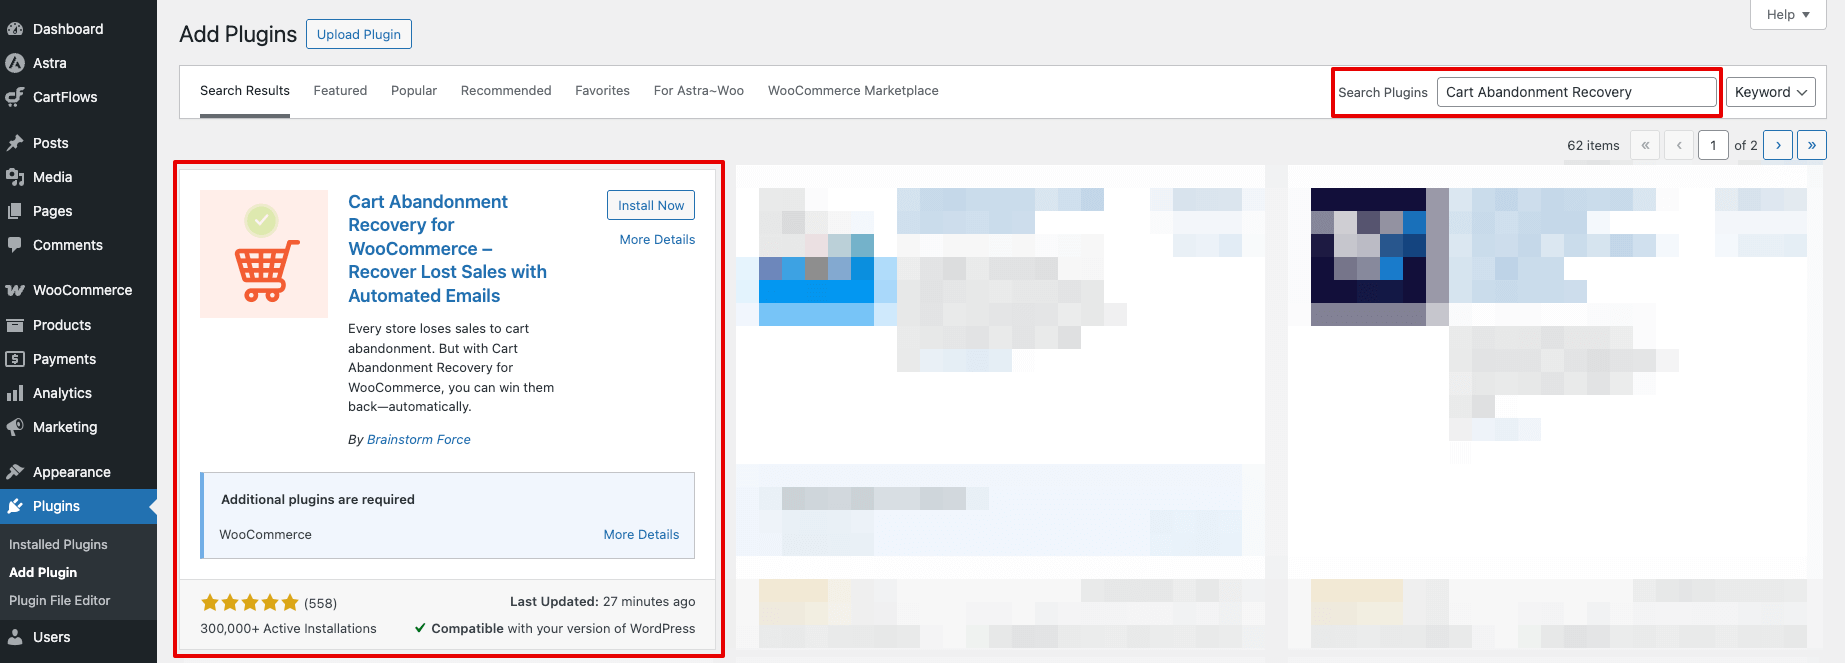Click the Analytics bar chart icon
The height and width of the screenshot is (663, 1845).
[15, 393]
